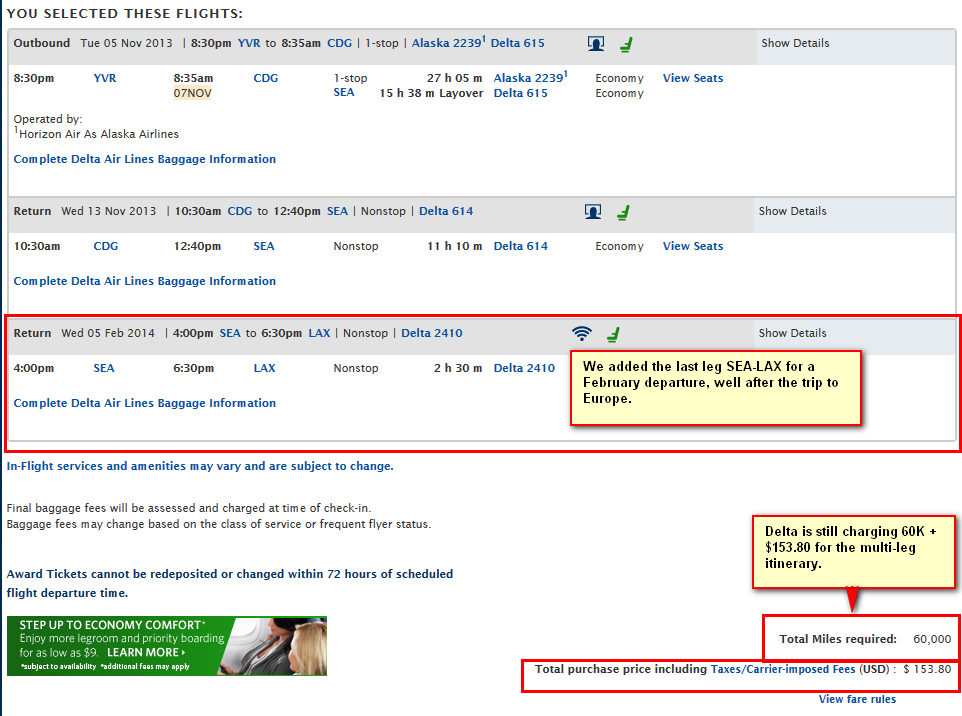Screen dimensions: 962x716
Task: Click the Wed 05 Feb 2014 return date
Action: point(108,333)
